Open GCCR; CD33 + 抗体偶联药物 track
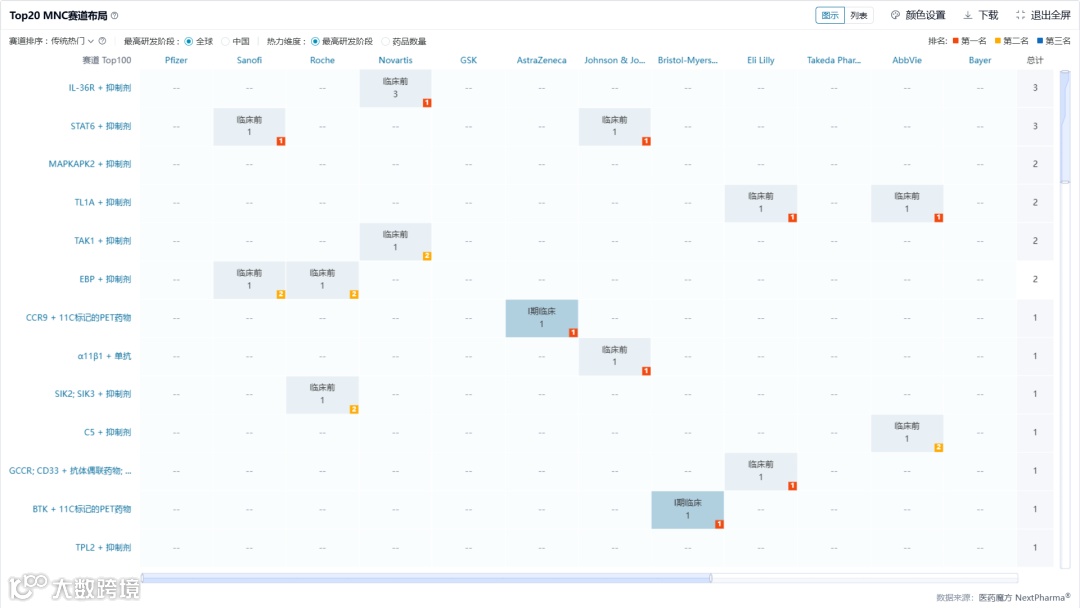 [70, 471]
